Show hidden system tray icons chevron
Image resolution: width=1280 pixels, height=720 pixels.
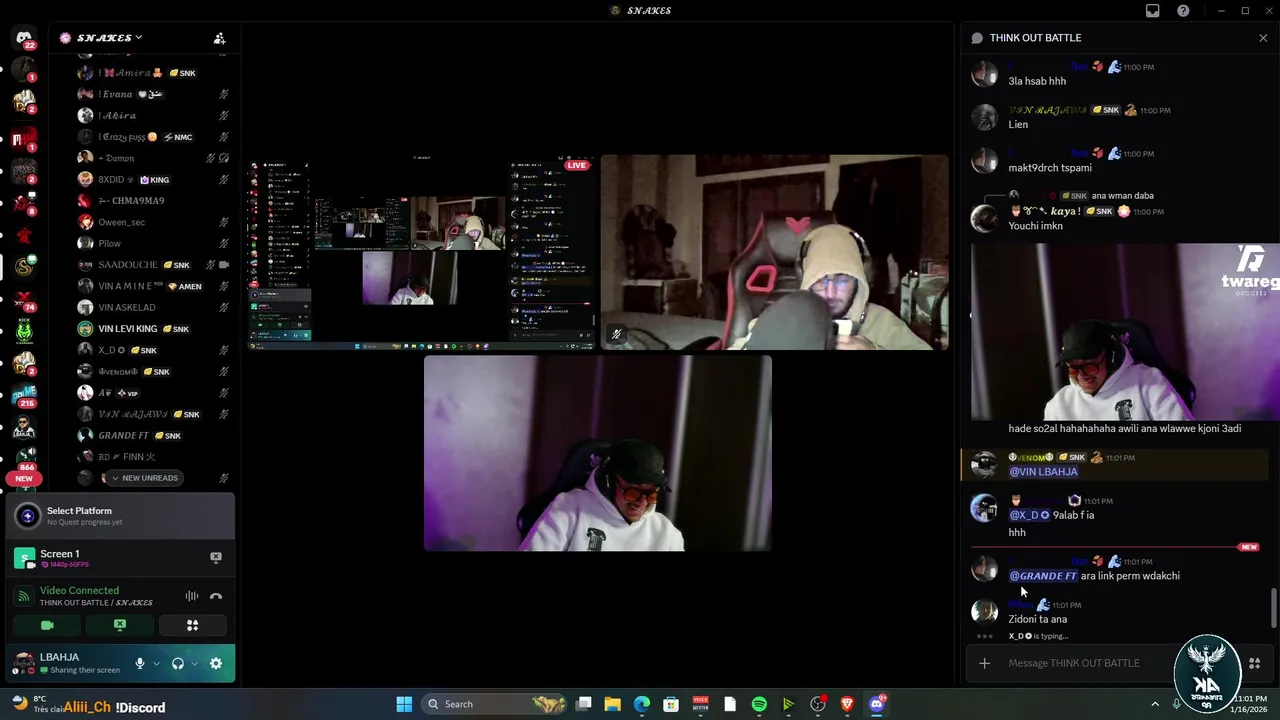(1154, 704)
